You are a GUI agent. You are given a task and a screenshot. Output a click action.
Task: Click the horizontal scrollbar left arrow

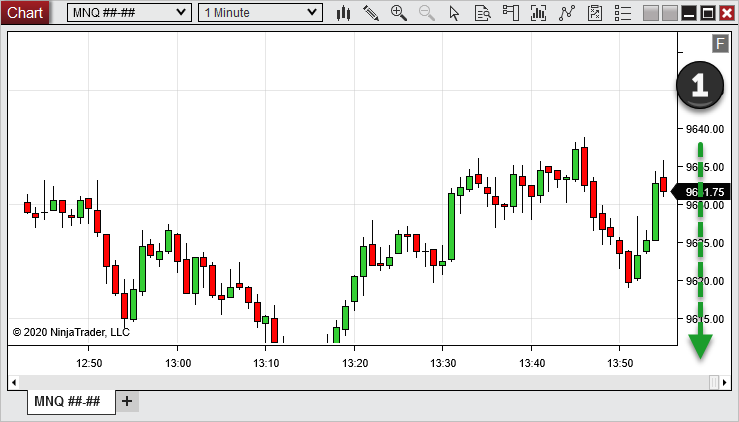[14, 382]
